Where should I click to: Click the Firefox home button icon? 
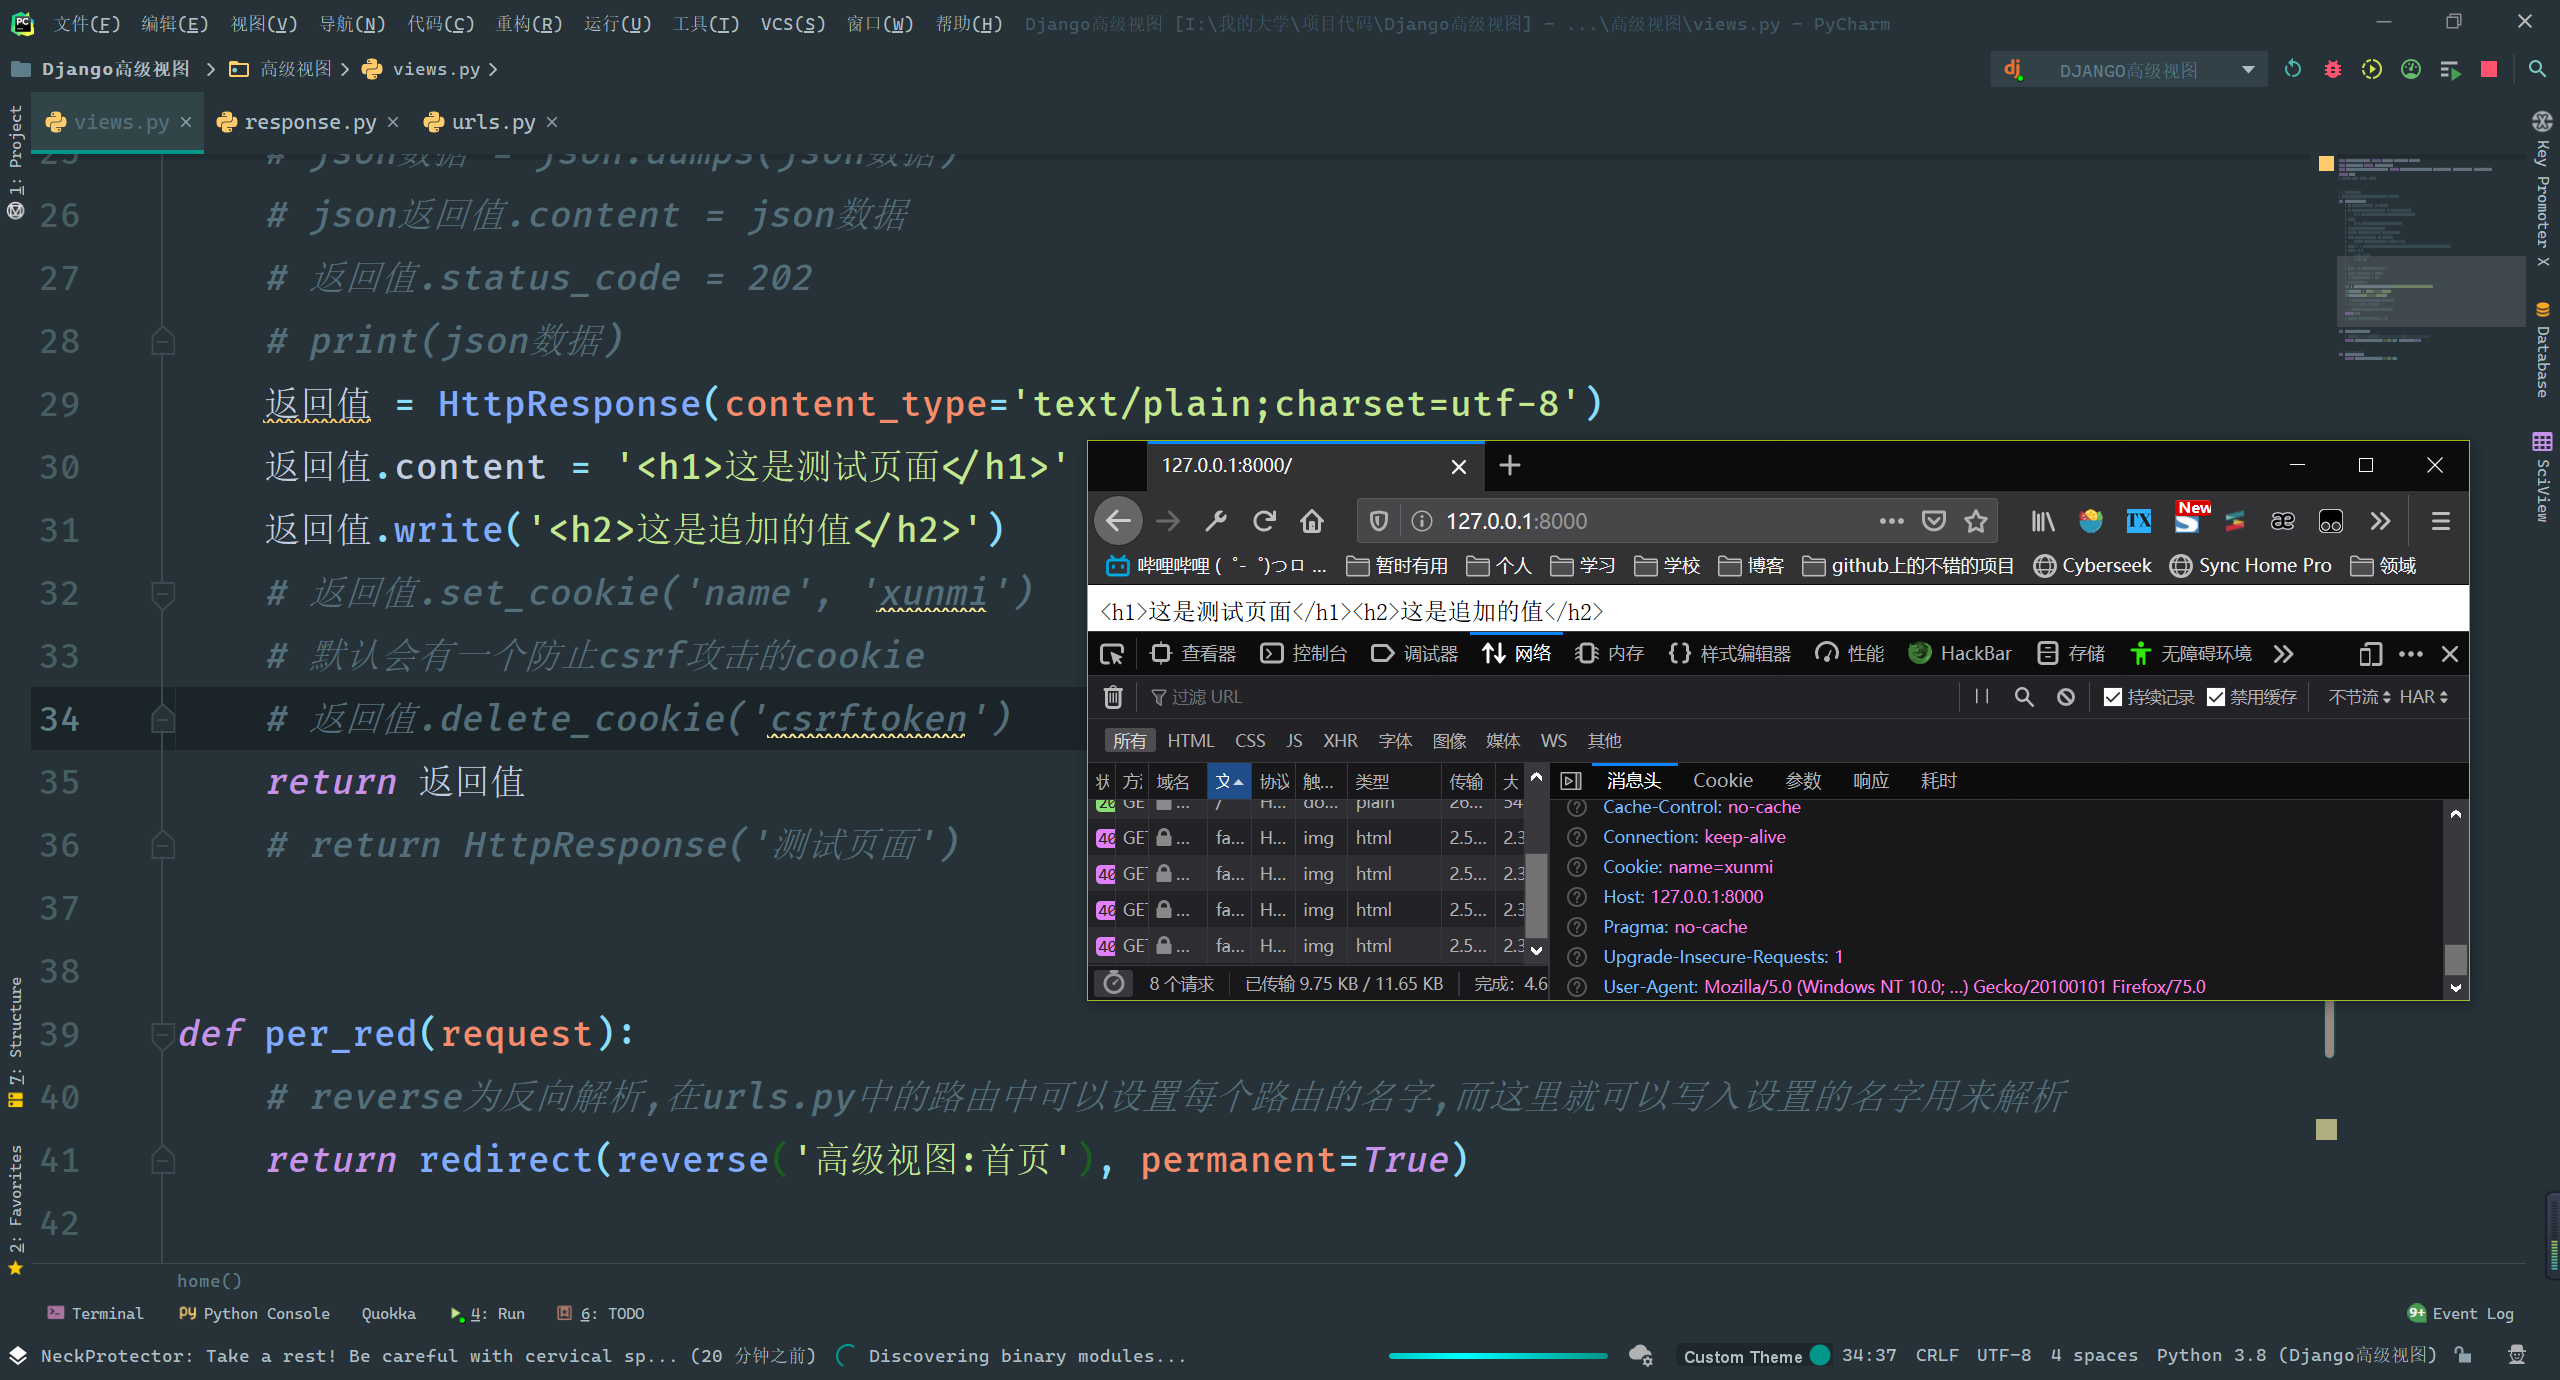click(x=1312, y=521)
